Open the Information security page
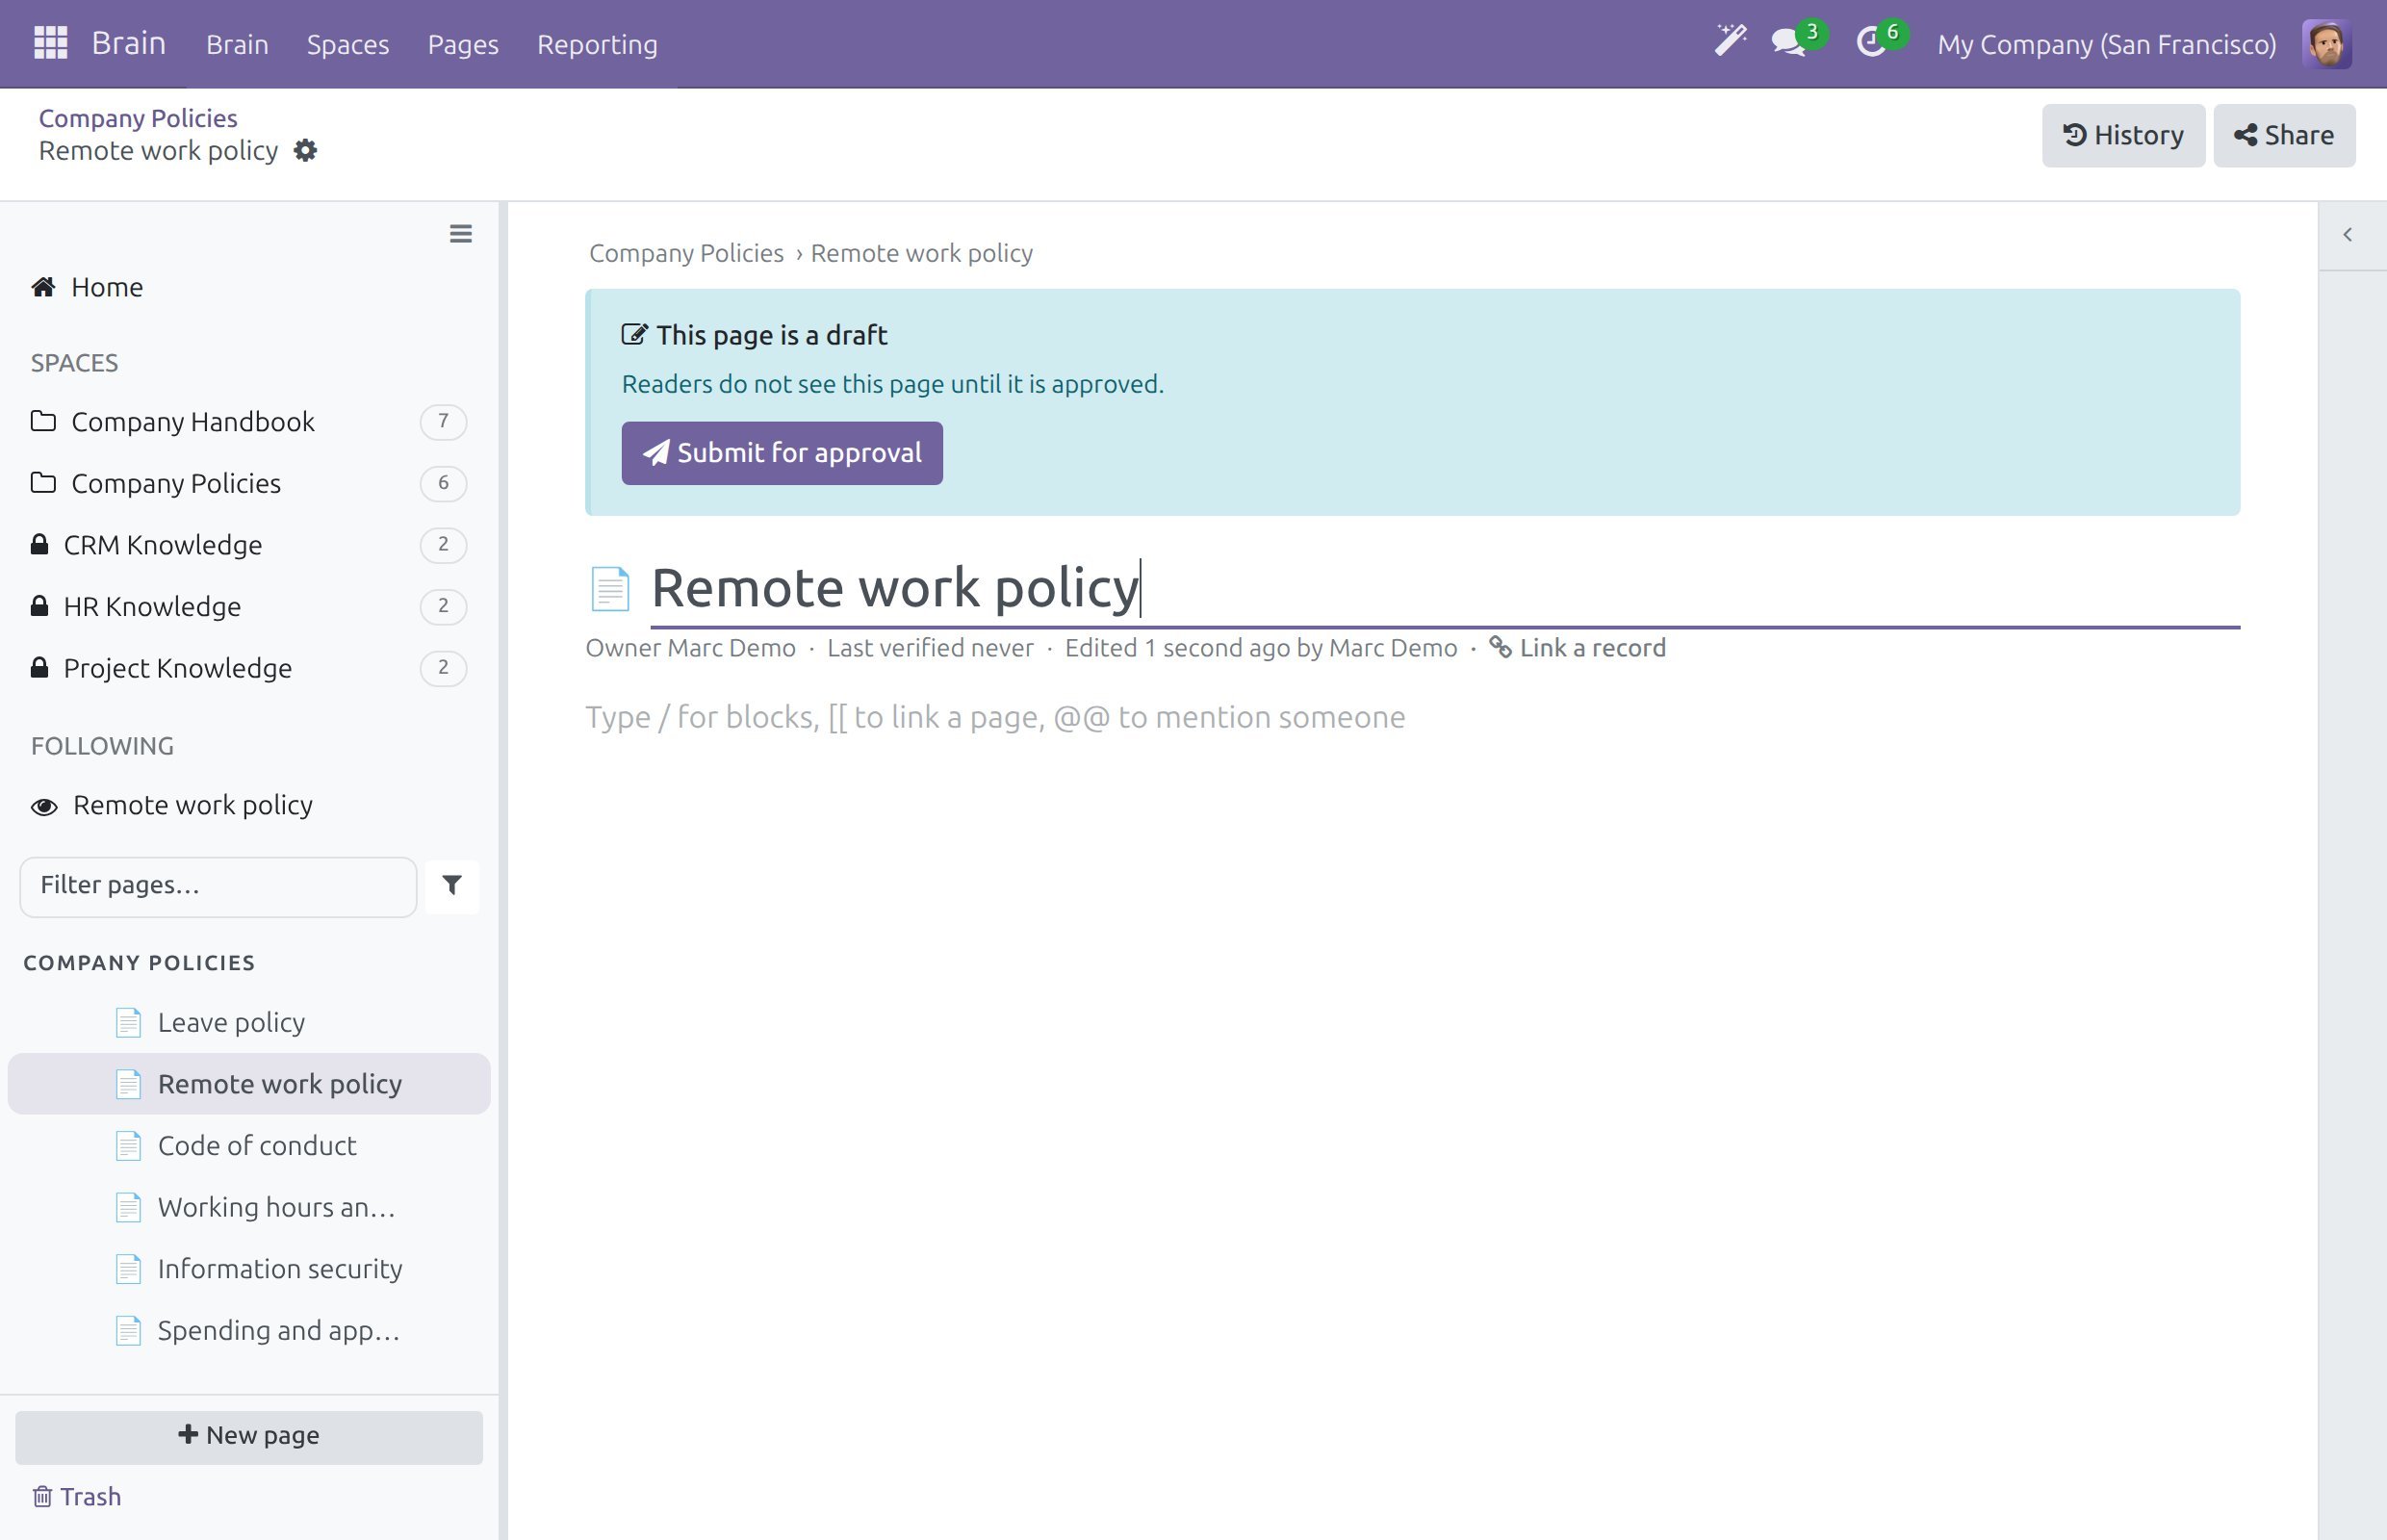2387x1540 pixels. [249, 1269]
